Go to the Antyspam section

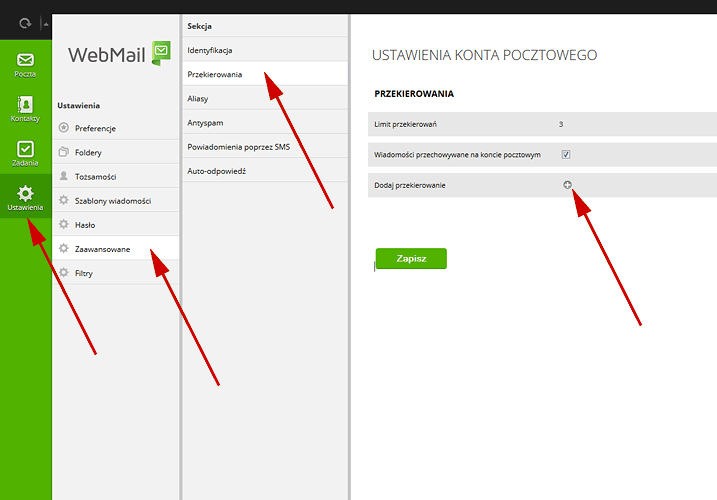265,123
